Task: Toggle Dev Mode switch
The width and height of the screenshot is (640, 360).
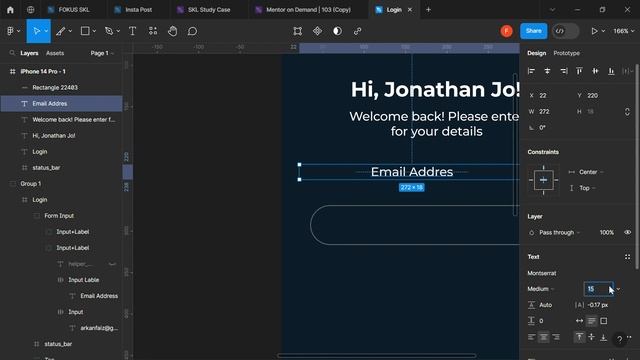Action: coord(565,31)
